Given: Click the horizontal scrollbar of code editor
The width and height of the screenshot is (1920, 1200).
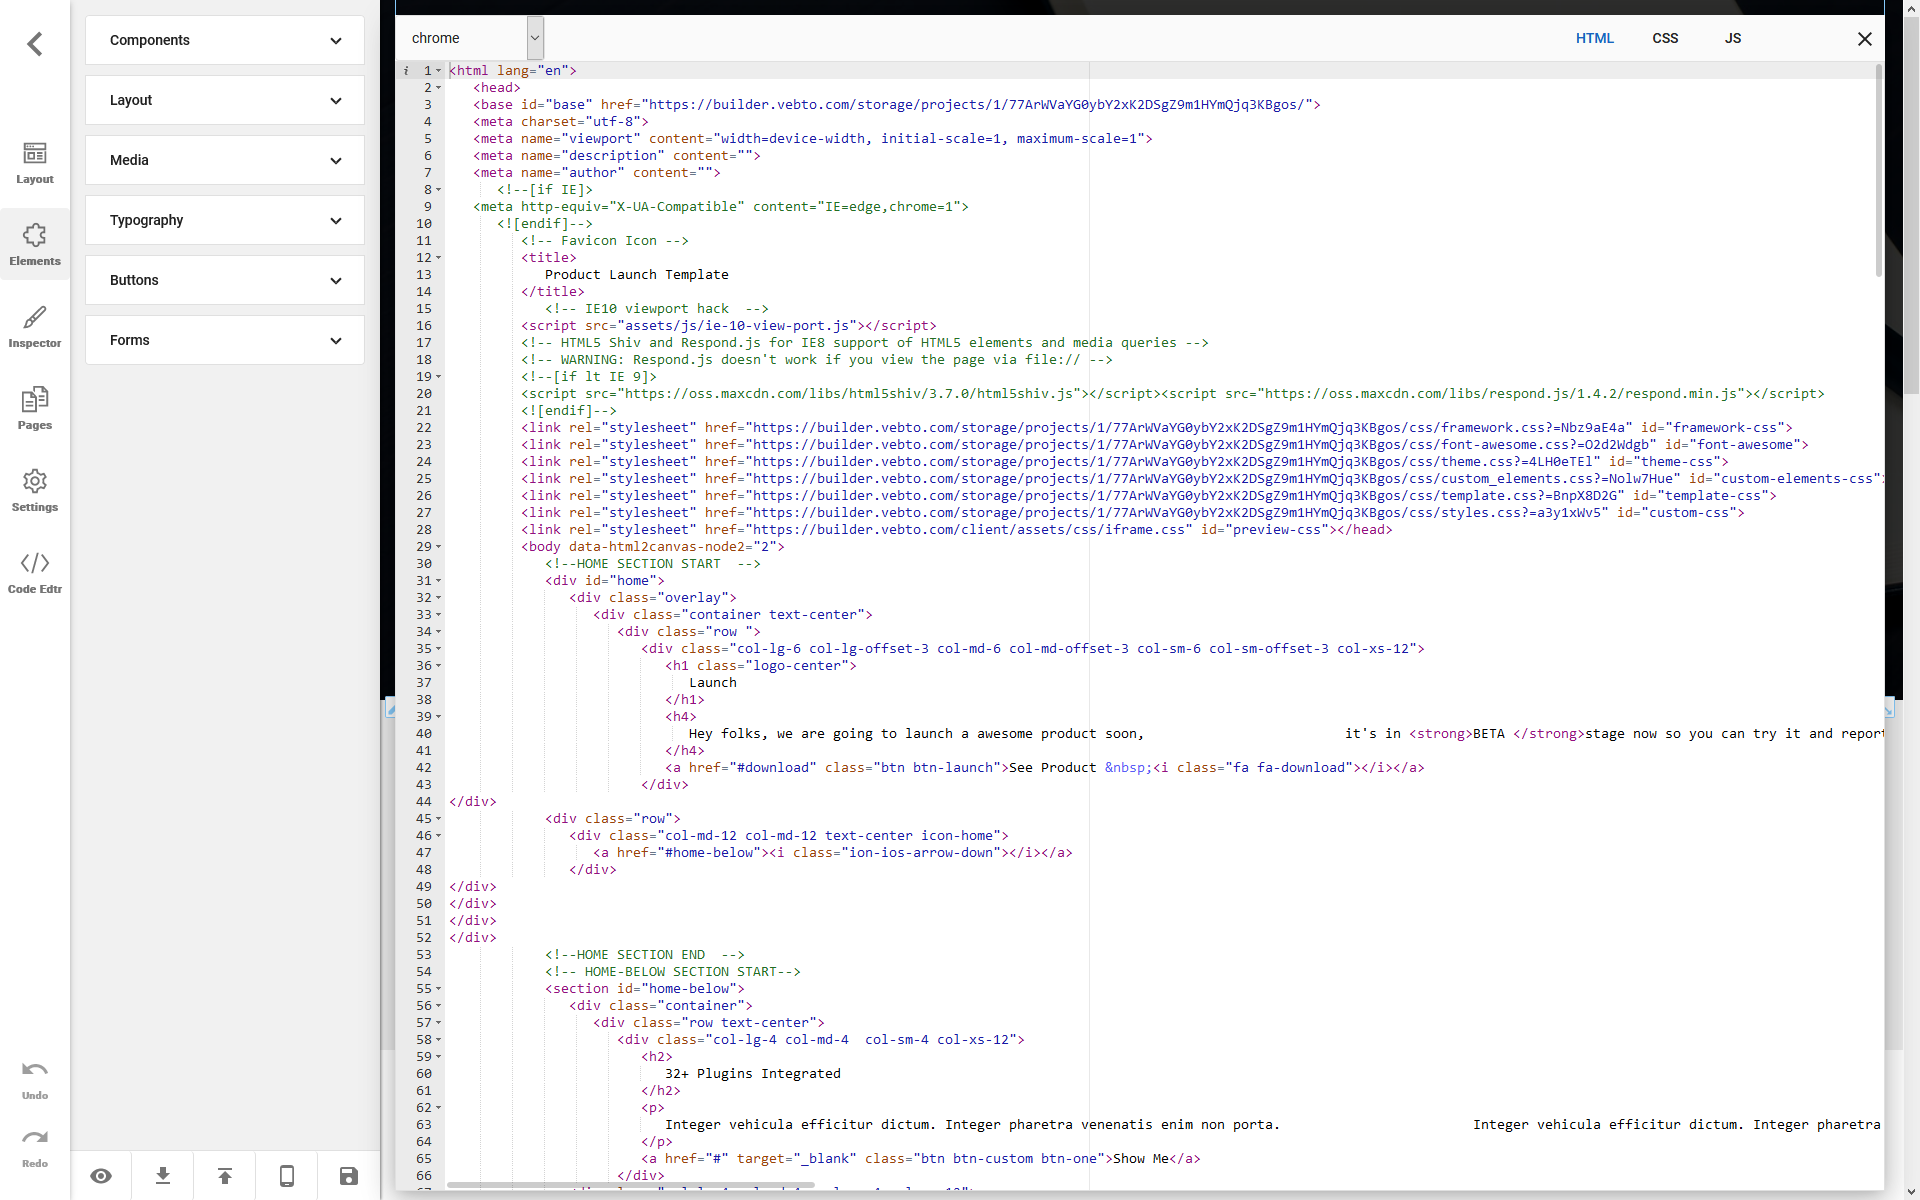Looking at the screenshot, I should tap(630, 1185).
